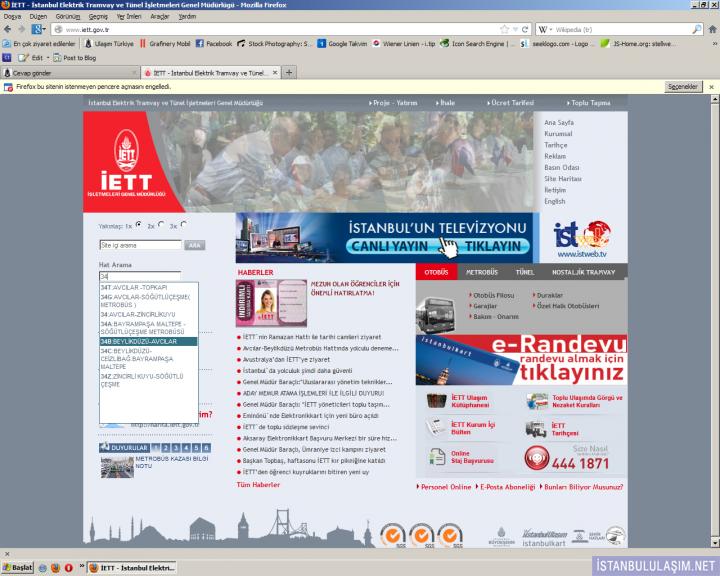
Task: Dismiss the popup-blocked notification bar
Action: click(711, 87)
